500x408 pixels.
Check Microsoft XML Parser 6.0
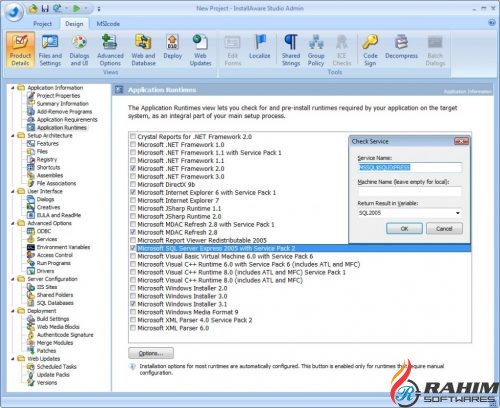pos(133,328)
